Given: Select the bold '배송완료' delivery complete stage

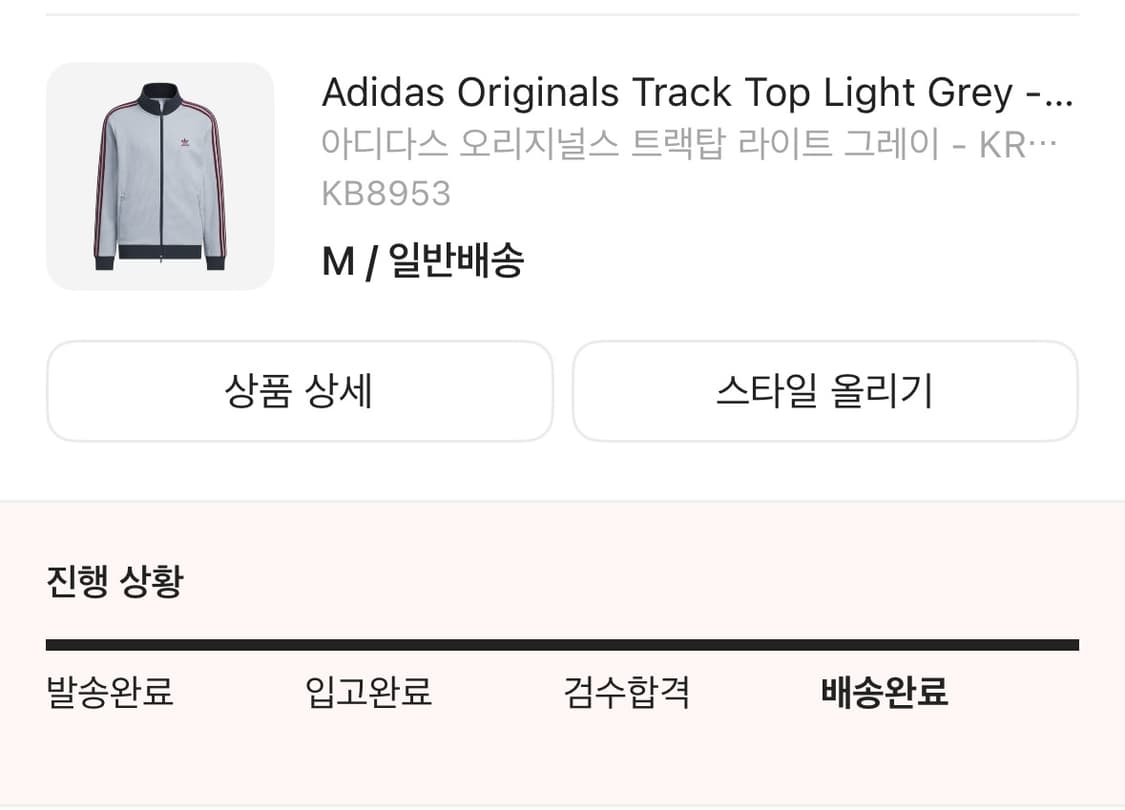Looking at the screenshot, I should pyautogui.click(x=883, y=691).
